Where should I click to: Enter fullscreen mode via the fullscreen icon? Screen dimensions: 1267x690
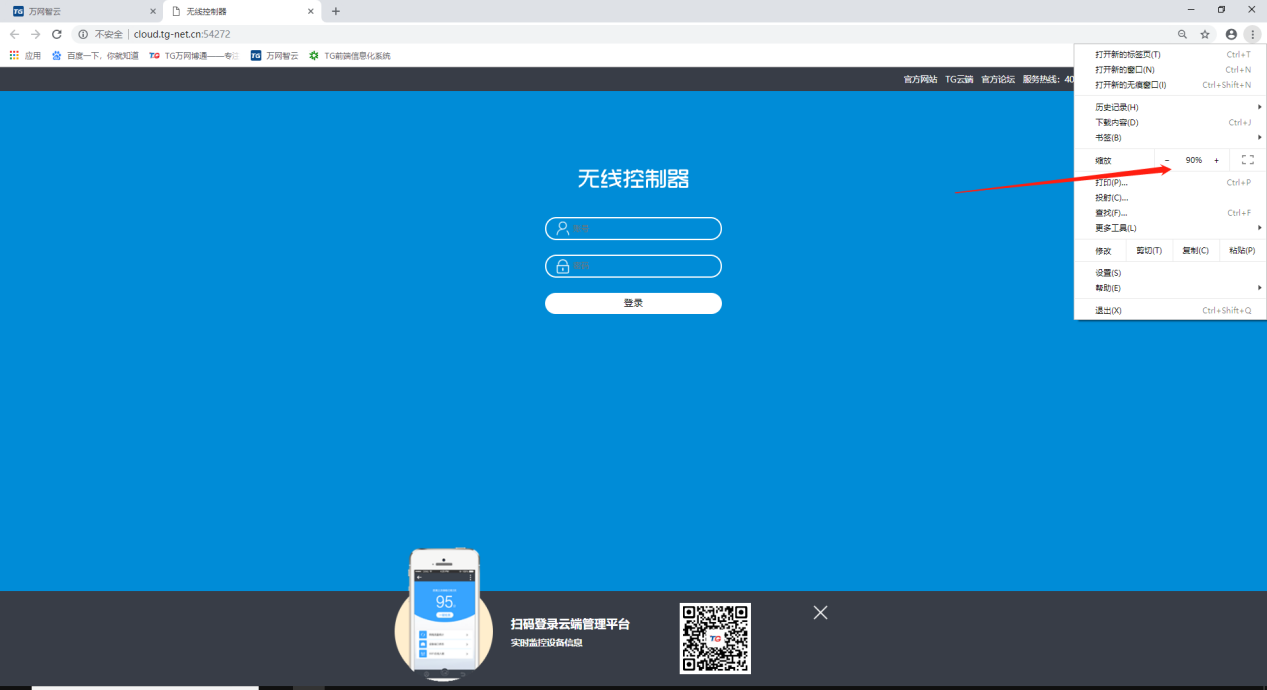(x=1247, y=160)
